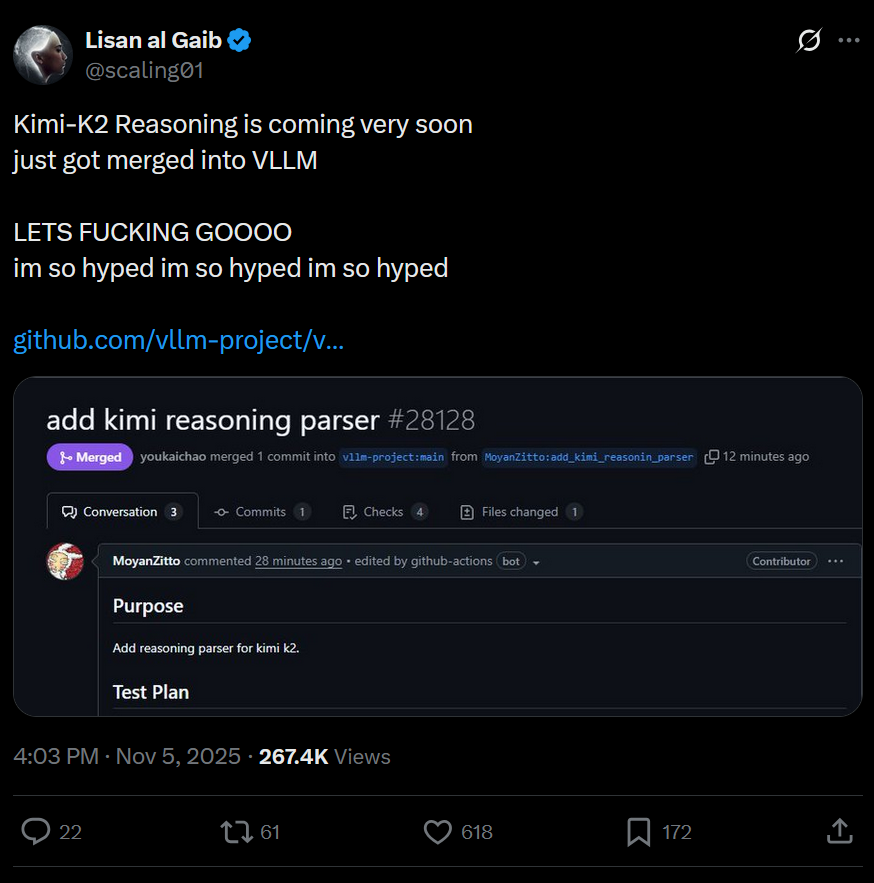Open the tweet's three-dot more menu
Image resolution: width=874 pixels, height=883 pixels.
[x=848, y=40]
